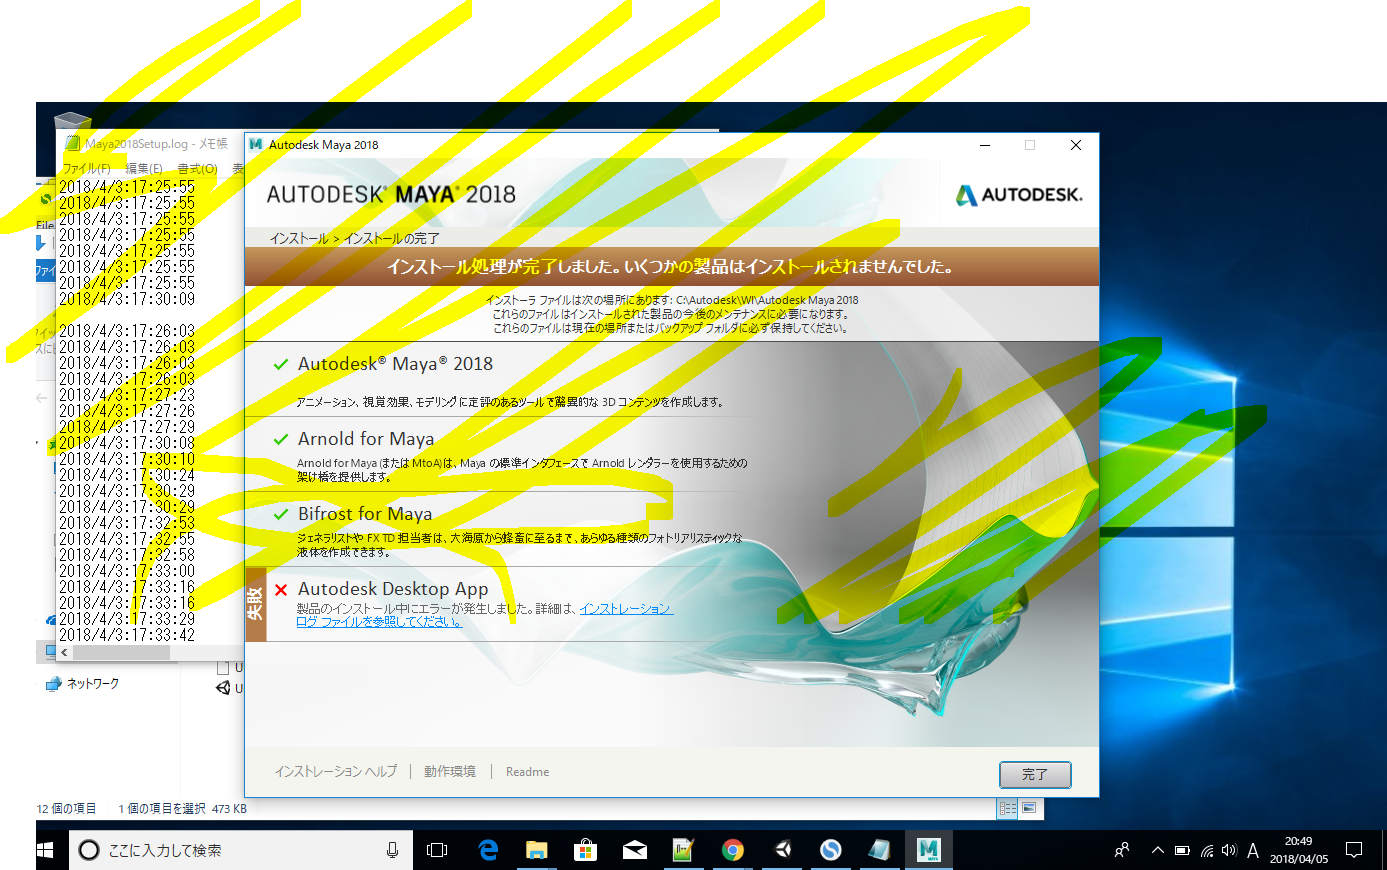Click log line 2018/4/3:17:32:55 in Notepad
1387x870 pixels.
coord(127,539)
